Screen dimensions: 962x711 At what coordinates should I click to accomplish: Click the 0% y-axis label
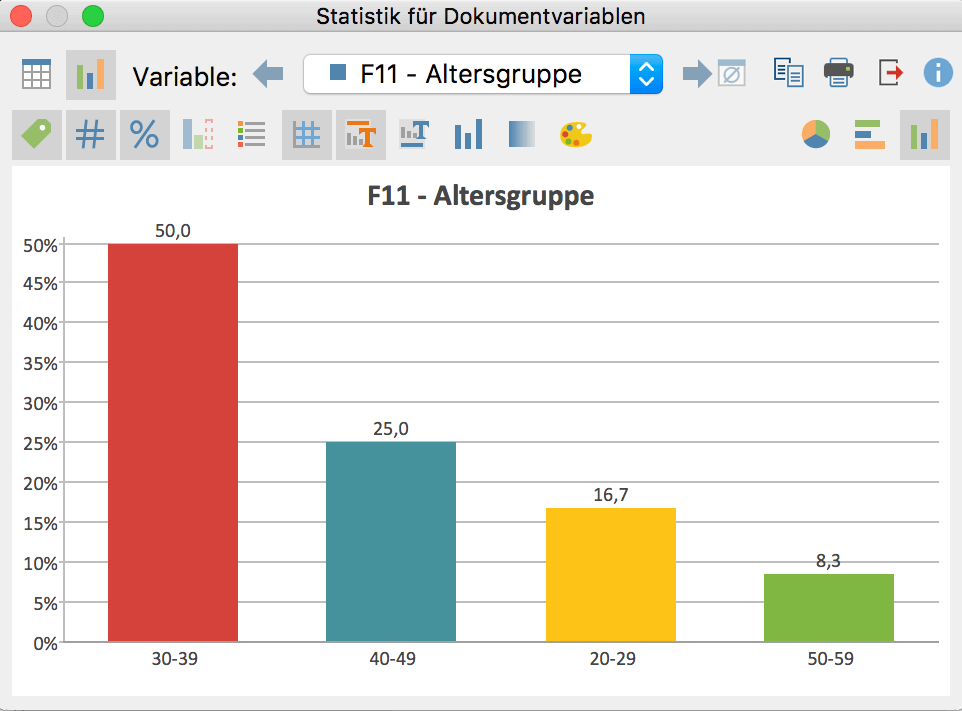(x=45, y=644)
